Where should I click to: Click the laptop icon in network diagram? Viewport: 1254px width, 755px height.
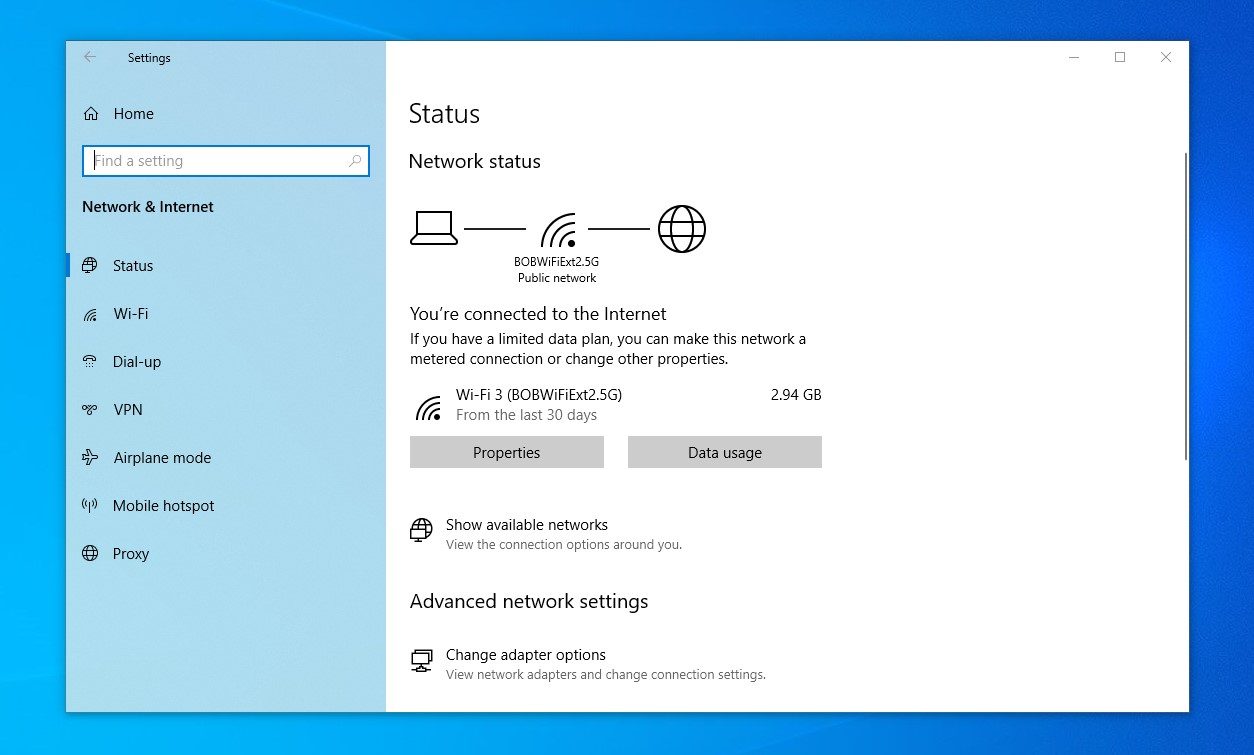[434, 229]
